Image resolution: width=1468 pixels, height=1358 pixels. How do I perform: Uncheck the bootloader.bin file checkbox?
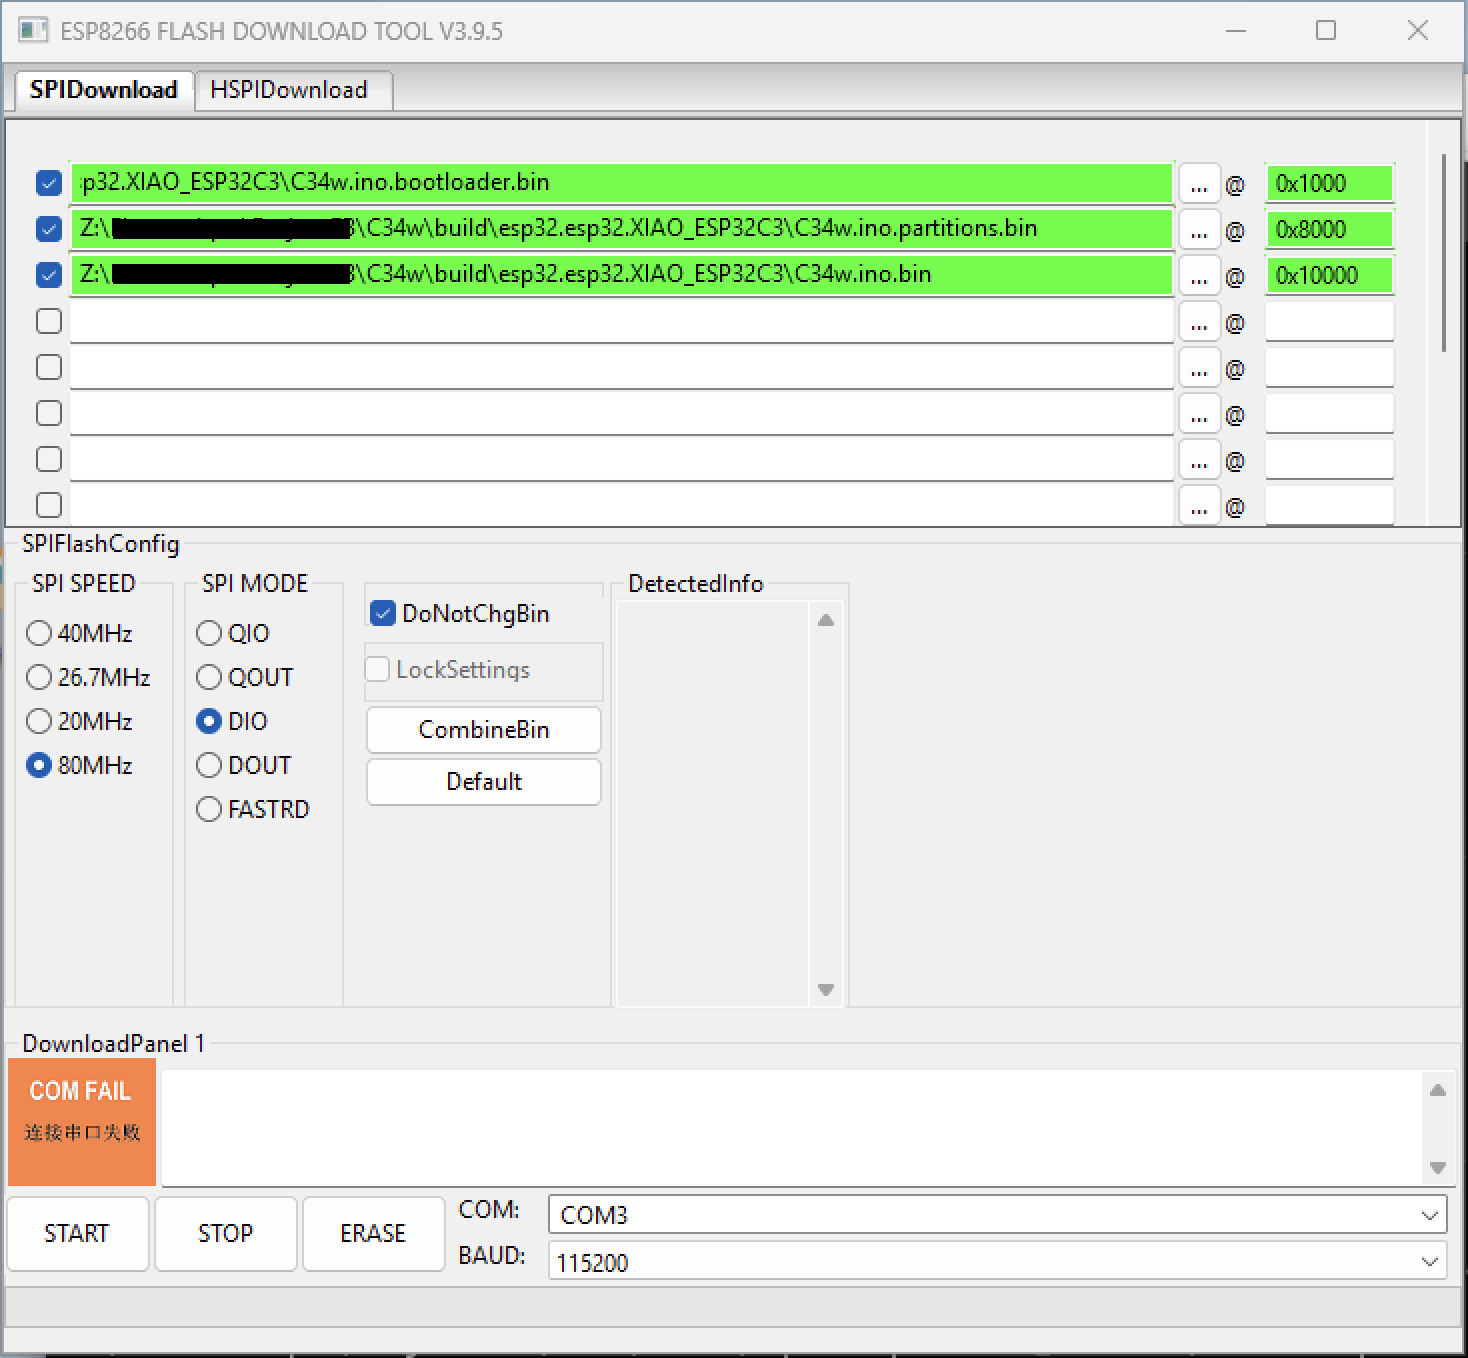click(48, 183)
